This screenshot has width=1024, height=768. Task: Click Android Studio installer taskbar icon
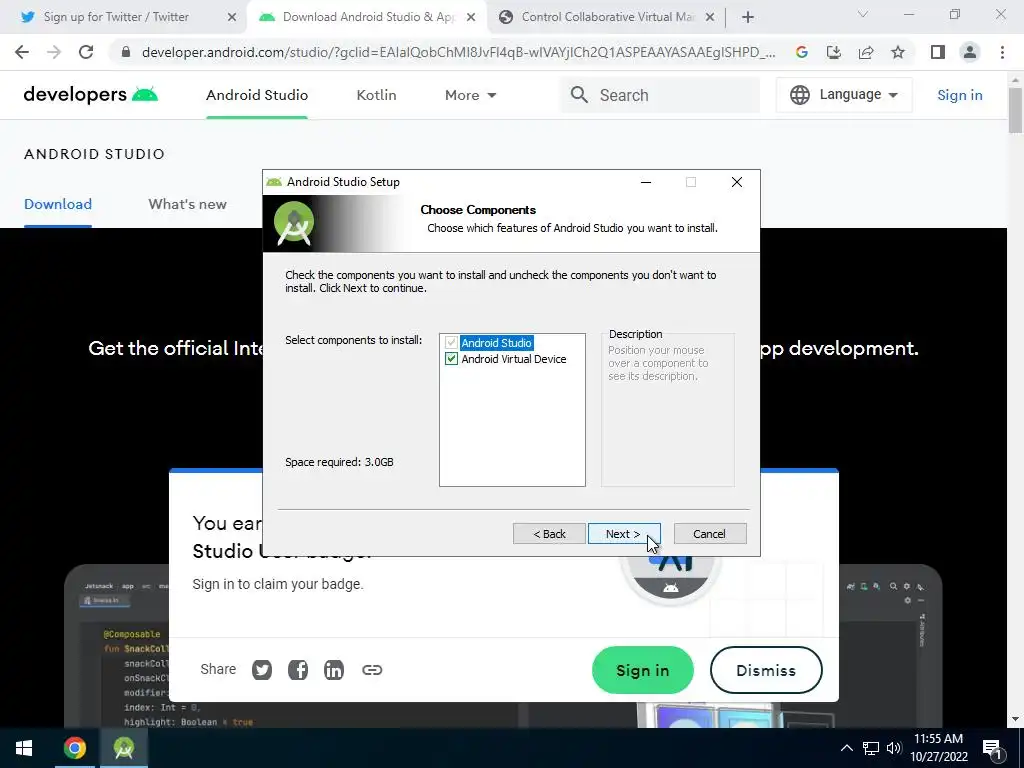[123, 748]
